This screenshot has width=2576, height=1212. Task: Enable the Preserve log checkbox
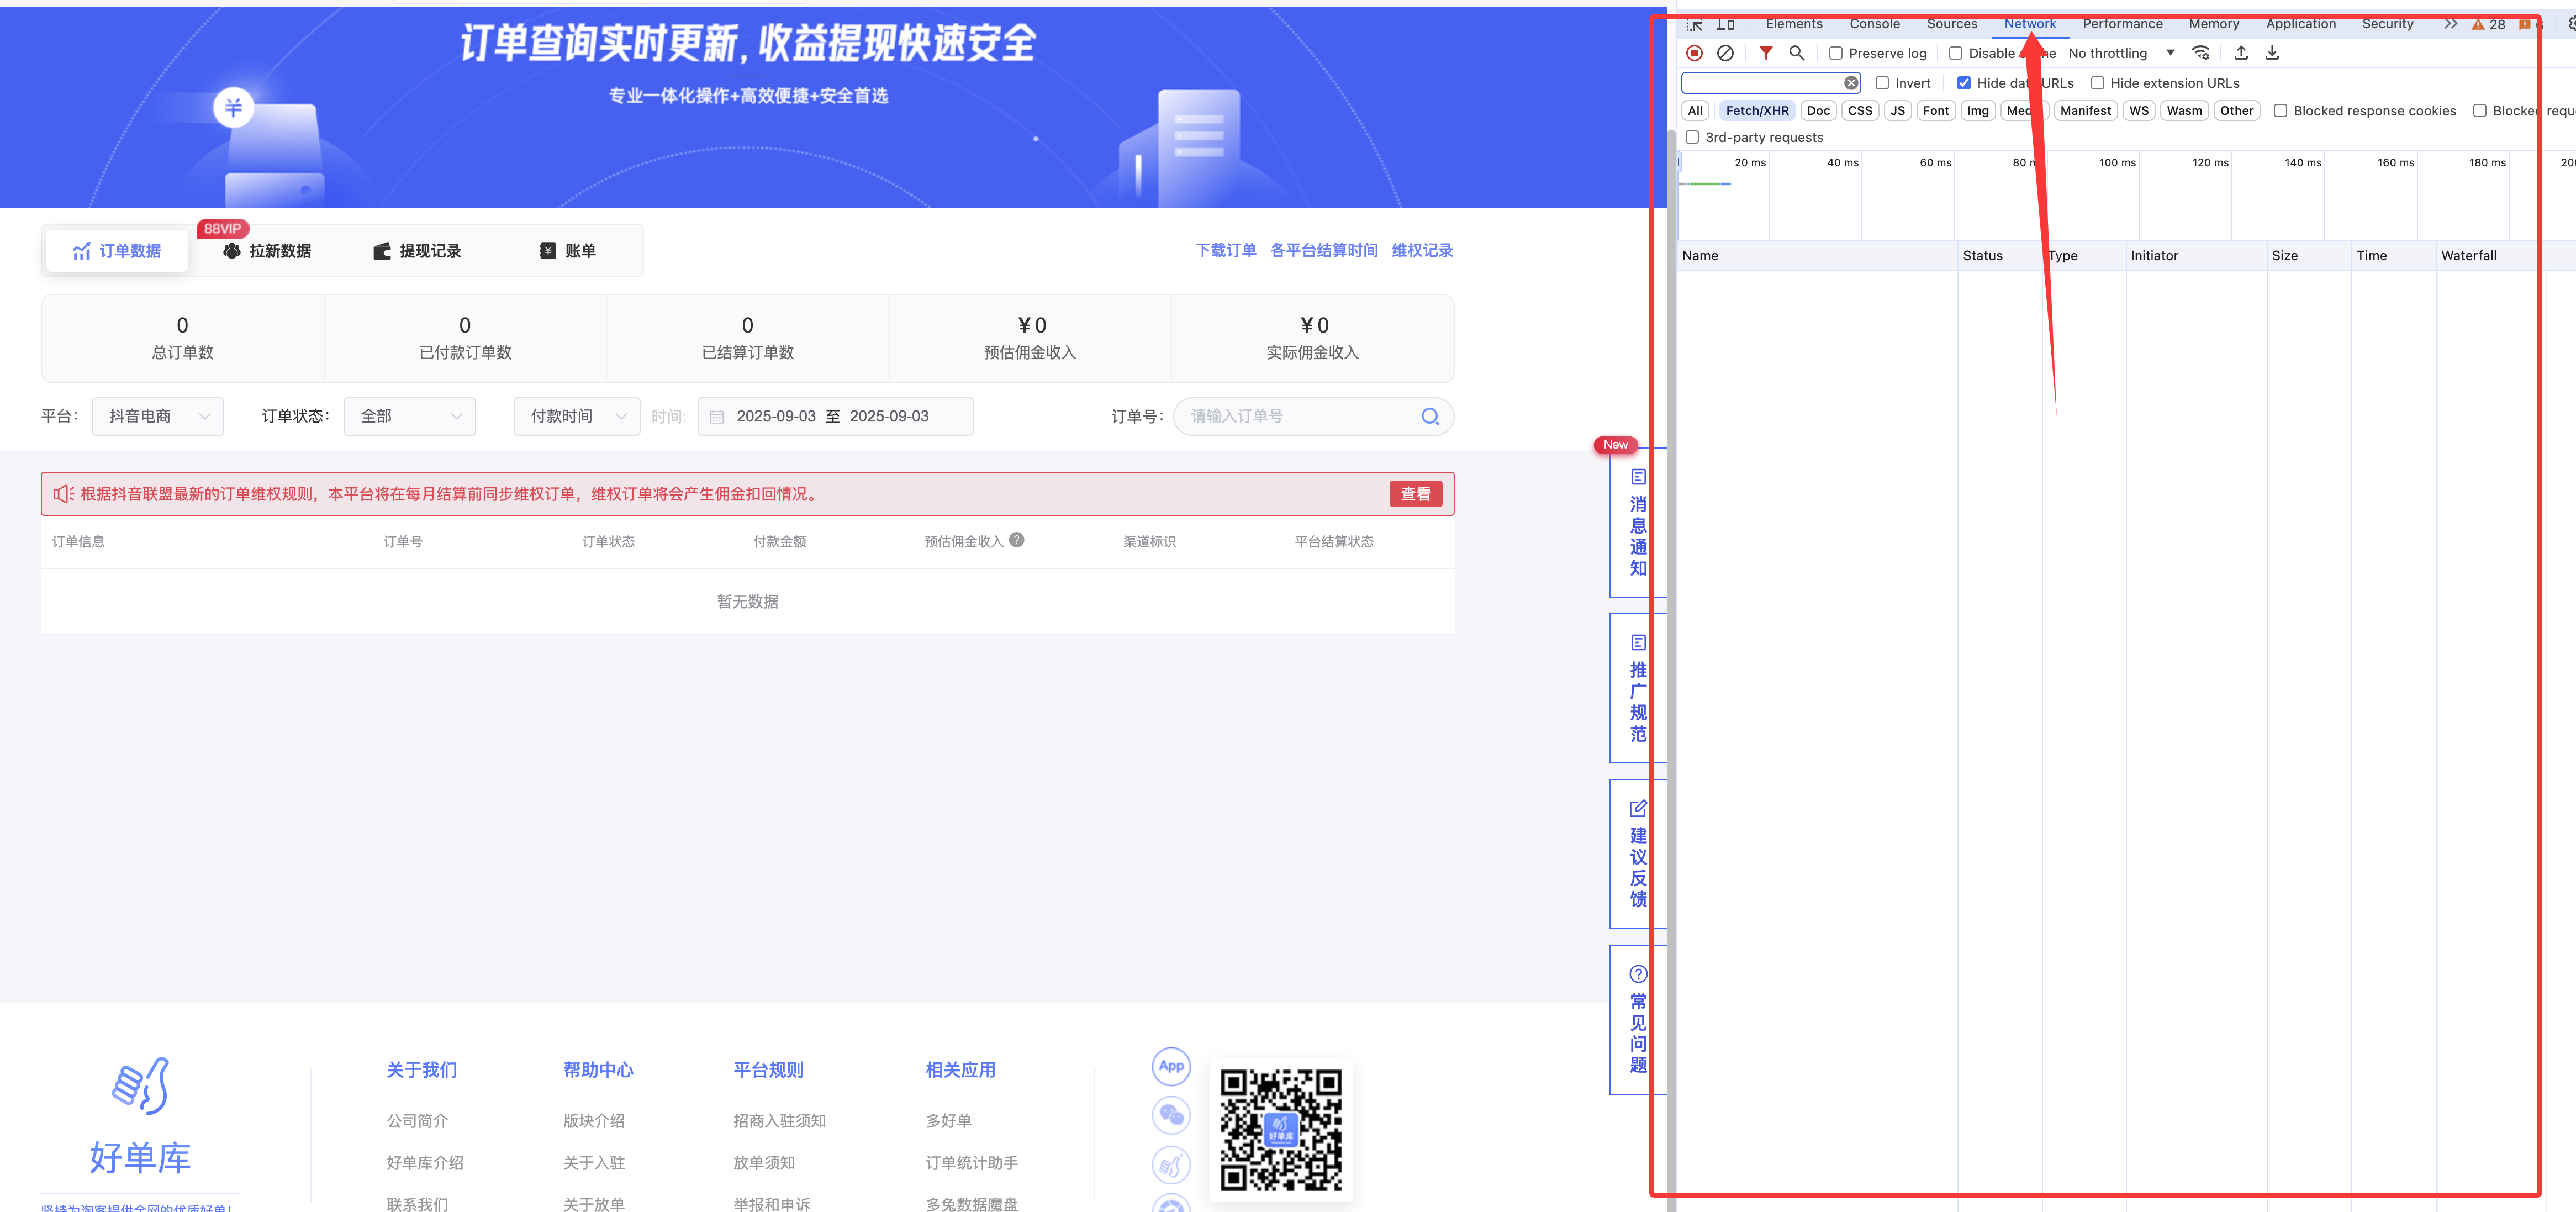1836,53
